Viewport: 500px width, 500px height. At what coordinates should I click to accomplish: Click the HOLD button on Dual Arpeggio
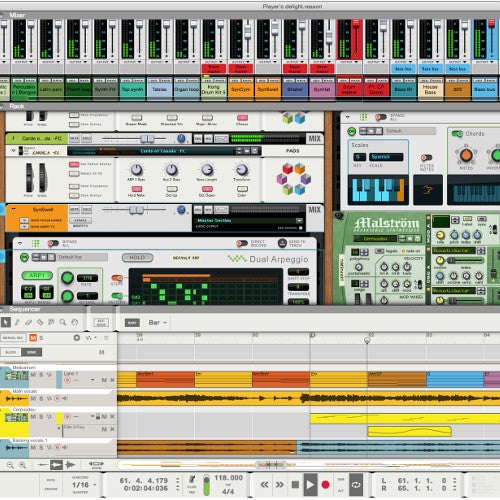pyautogui.click(x=137, y=257)
